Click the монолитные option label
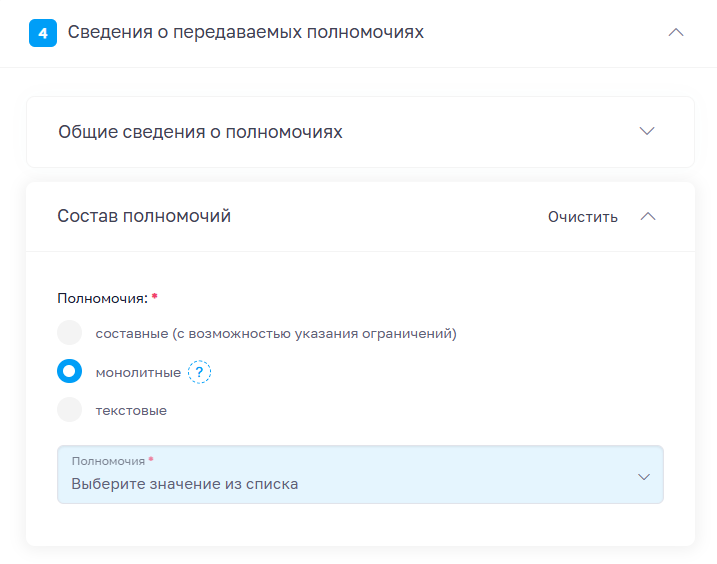 pos(138,373)
